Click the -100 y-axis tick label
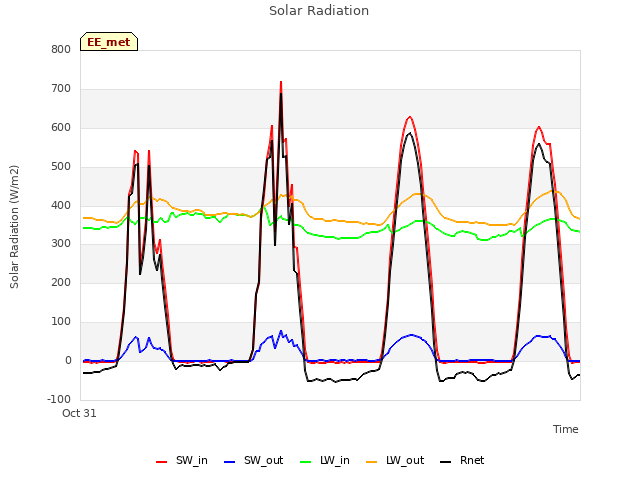640x480 pixels. click(59, 399)
